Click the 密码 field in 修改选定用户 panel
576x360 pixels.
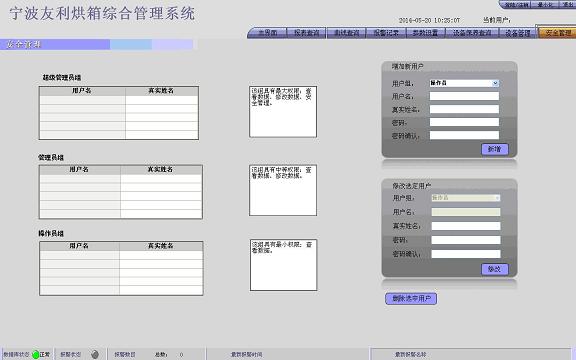[x=466, y=240]
